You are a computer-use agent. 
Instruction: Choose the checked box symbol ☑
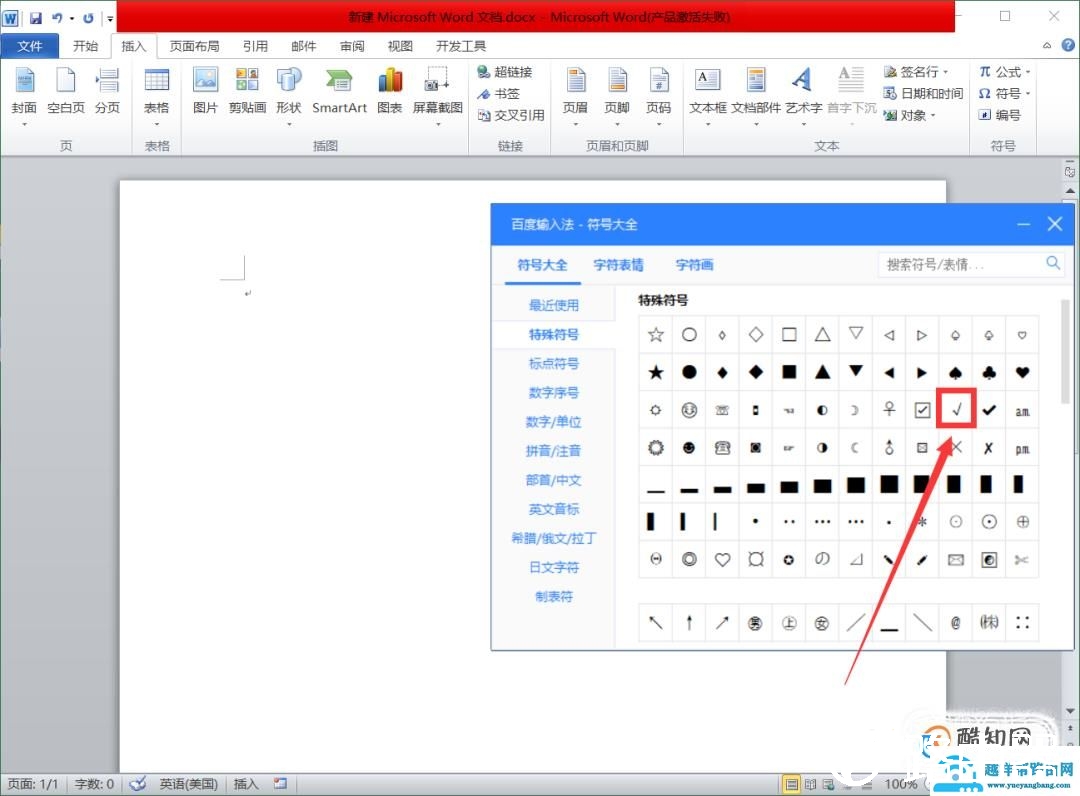[922, 410]
